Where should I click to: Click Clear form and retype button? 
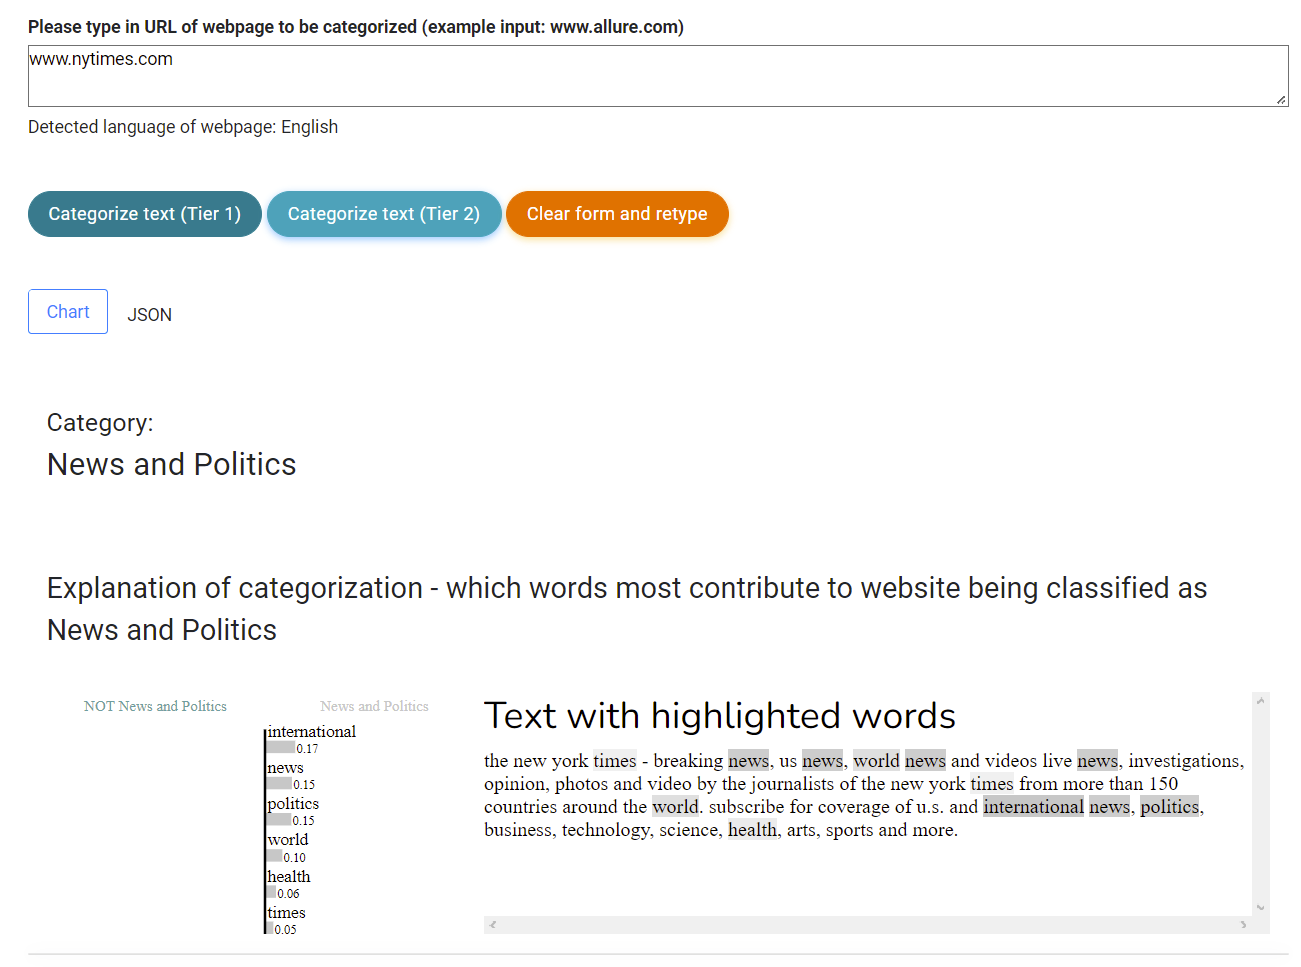[617, 214]
